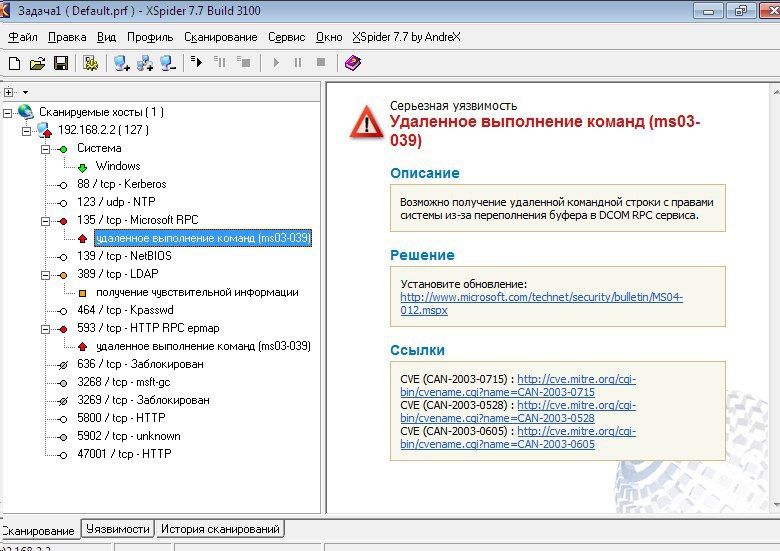Screen dimensions: 780x551
Task: Click the green arrow icon beside Windows
Action: (83, 168)
